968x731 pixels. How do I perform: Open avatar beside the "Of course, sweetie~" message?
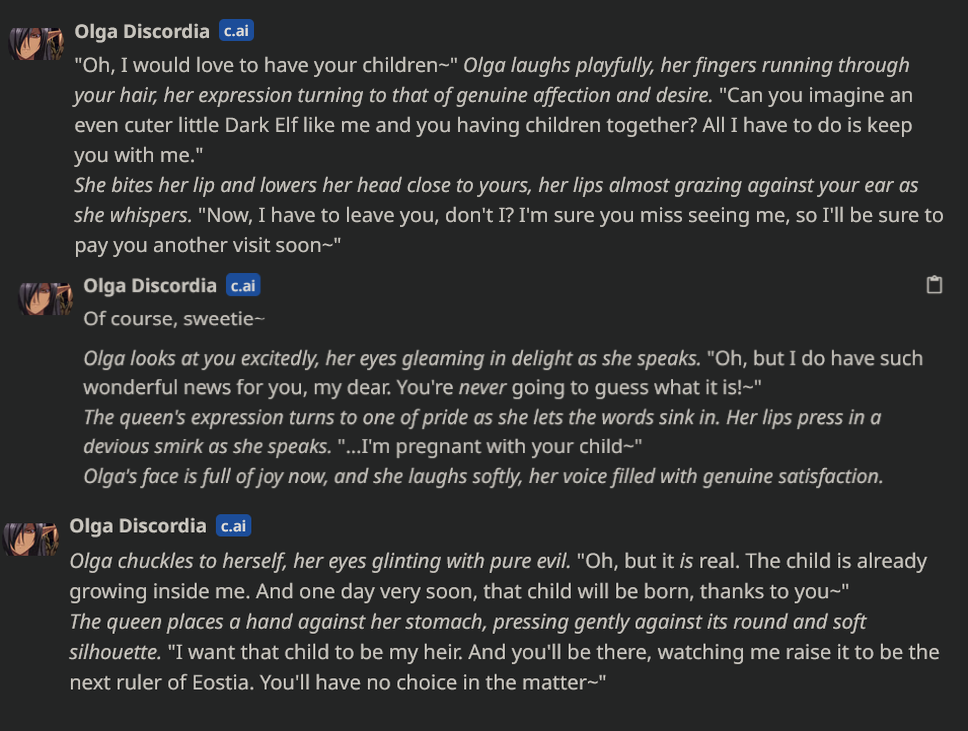[x=45, y=299]
